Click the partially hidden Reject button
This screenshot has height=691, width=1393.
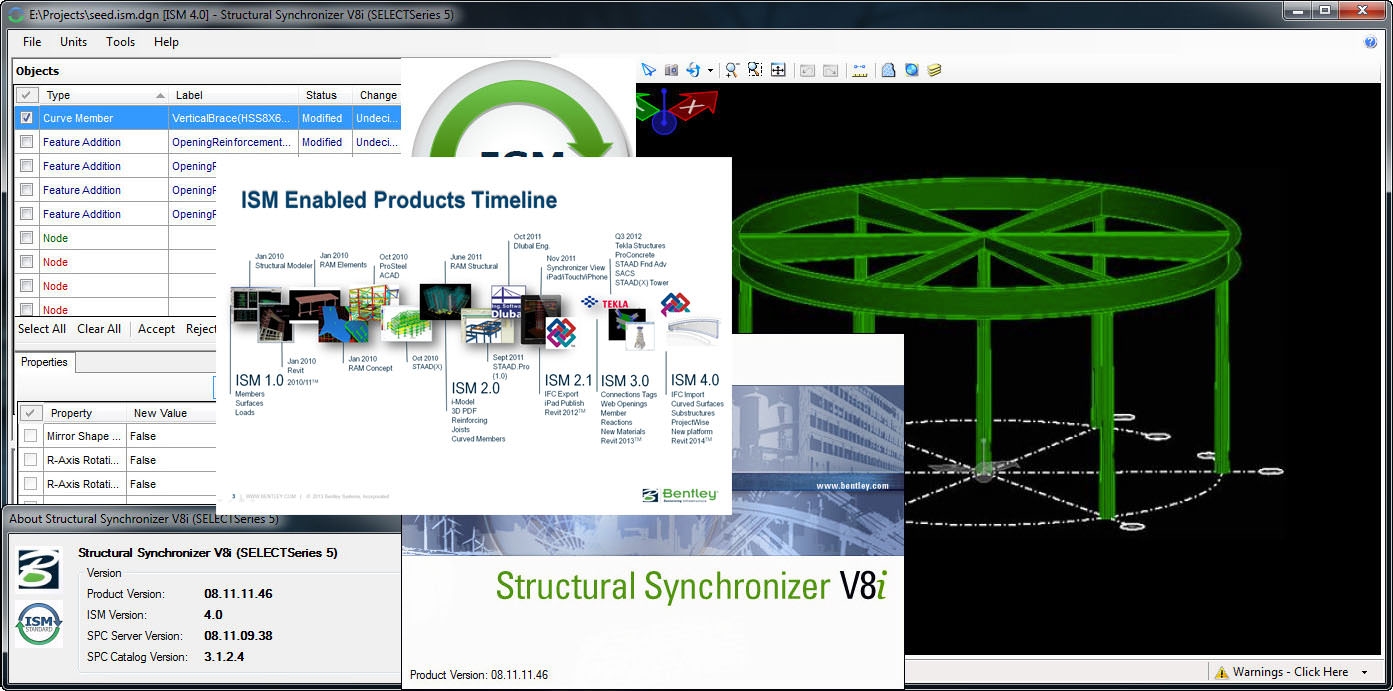(201, 329)
